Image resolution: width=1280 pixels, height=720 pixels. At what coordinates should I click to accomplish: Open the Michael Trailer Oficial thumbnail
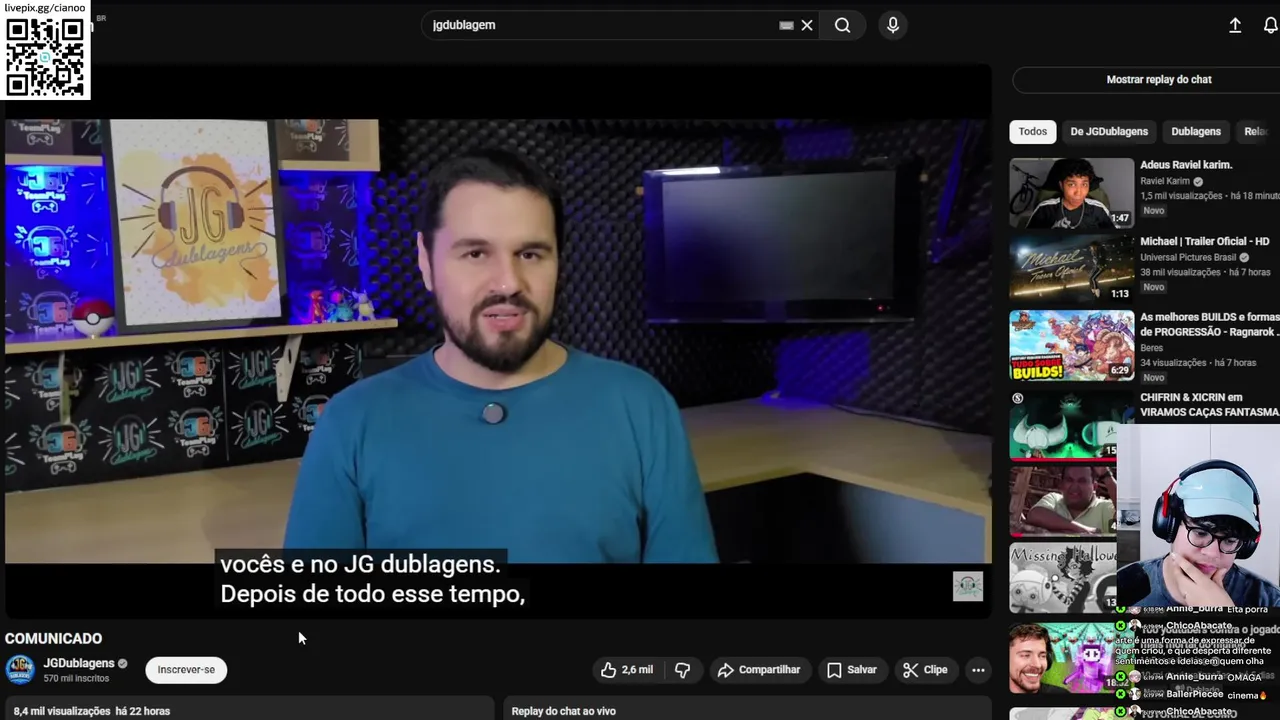[1072, 269]
